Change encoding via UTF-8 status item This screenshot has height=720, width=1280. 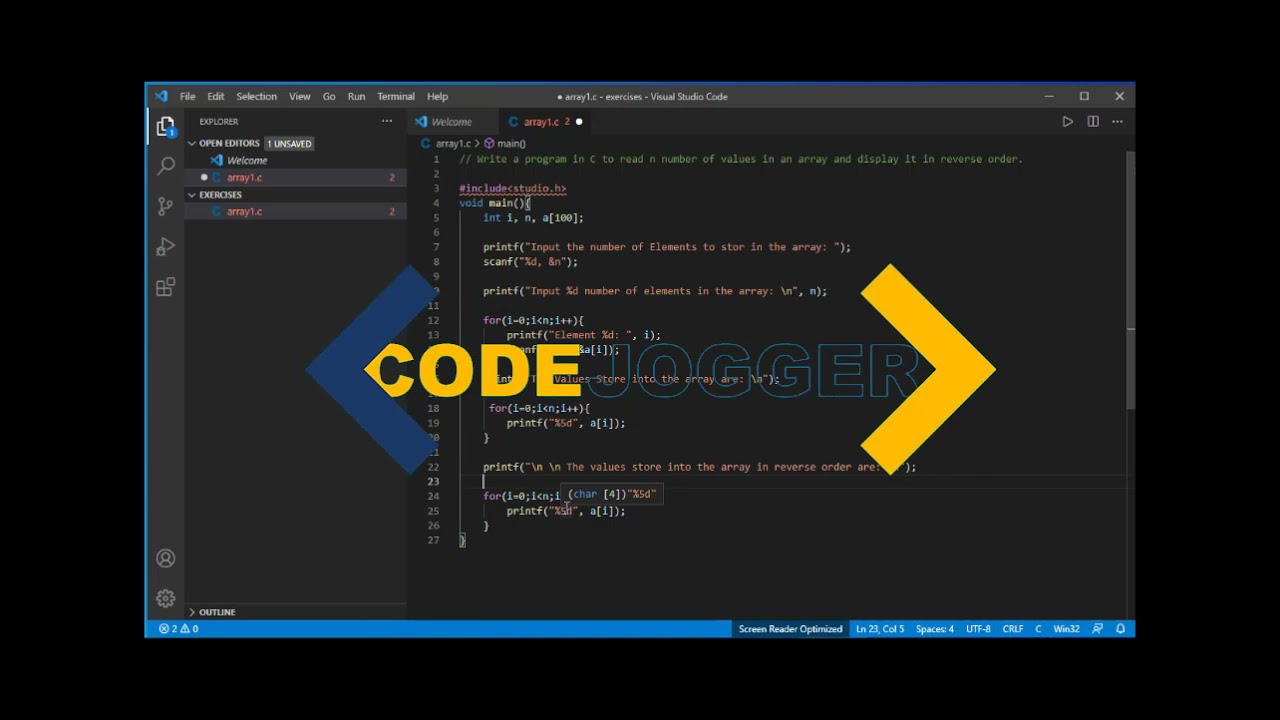coord(978,629)
